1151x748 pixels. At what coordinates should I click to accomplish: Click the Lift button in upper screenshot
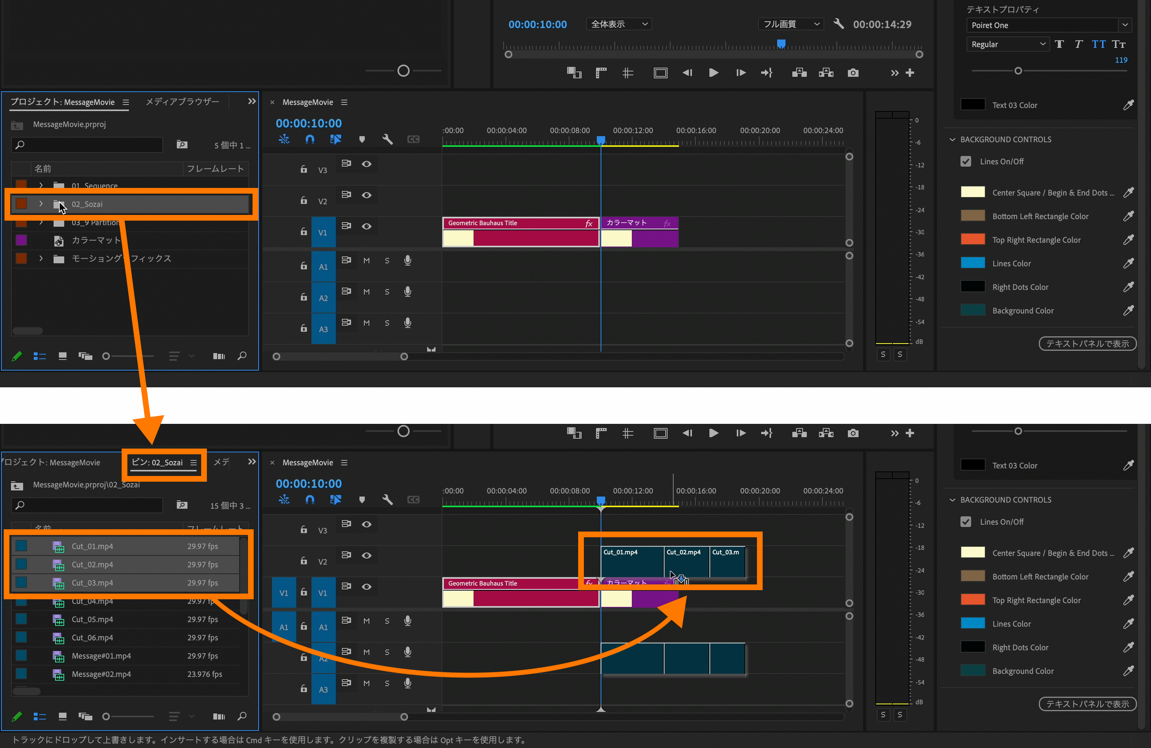799,73
